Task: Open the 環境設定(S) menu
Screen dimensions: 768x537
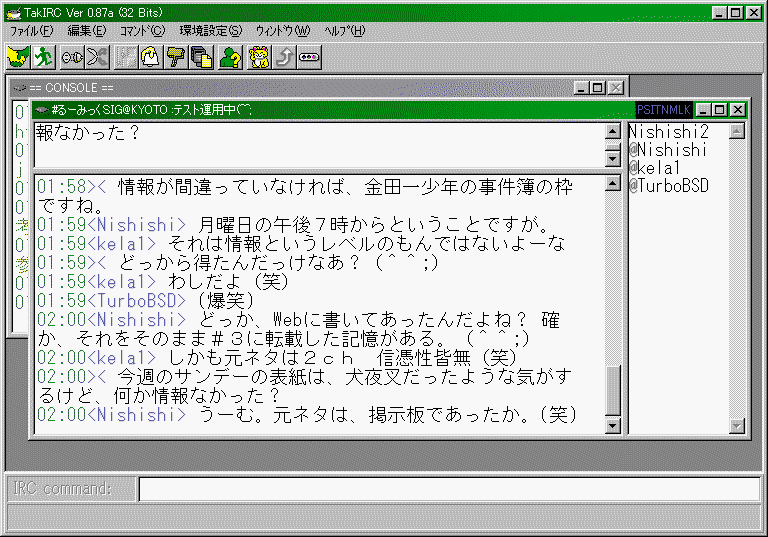Action: (x=208, y=31)
